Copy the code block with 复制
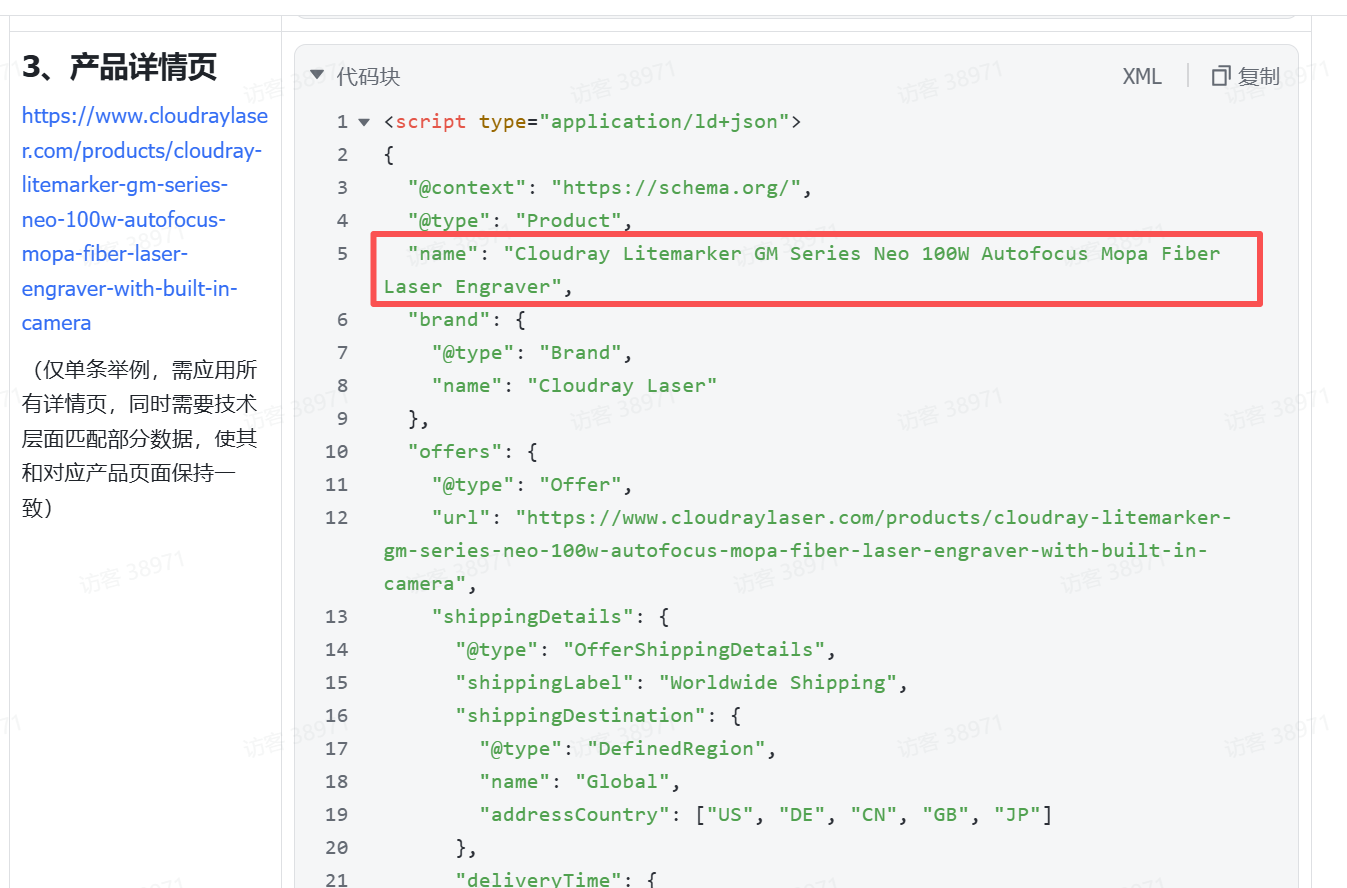This screenshot has width=1347, height=888. click(1245, 76)
